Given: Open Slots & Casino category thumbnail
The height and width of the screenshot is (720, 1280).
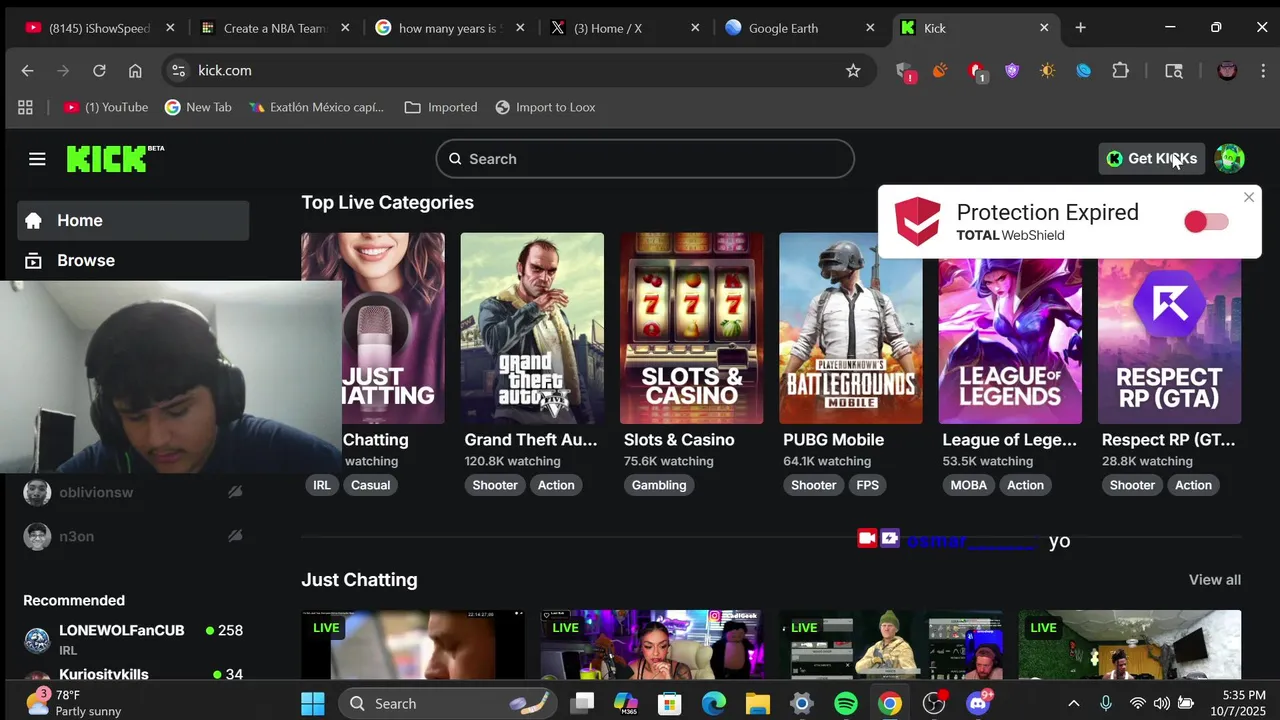Looking at the screenshot, I should (691, 328).
